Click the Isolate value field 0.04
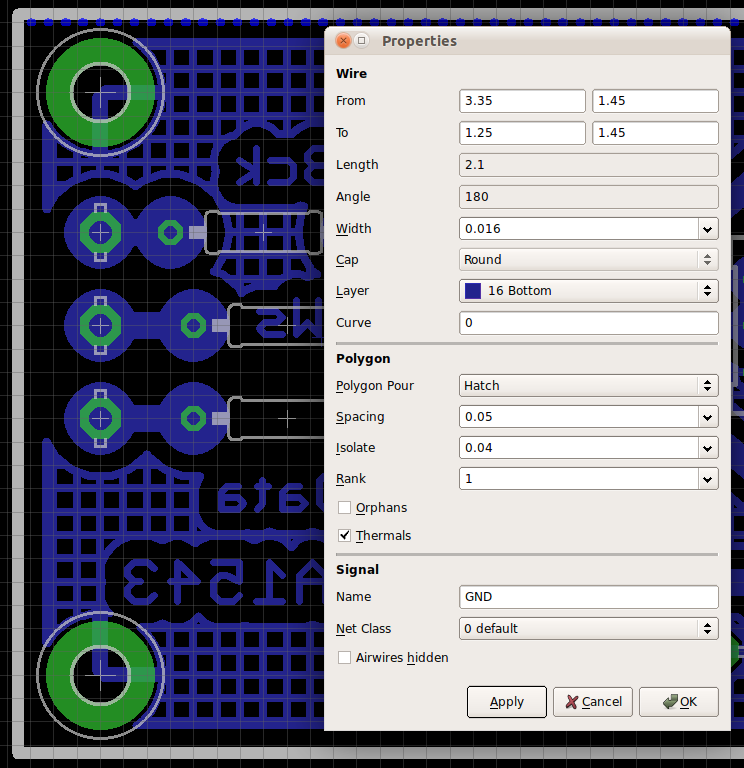Image resolution: width=744 pixels, height=768 pixels. [x=578, y=448]
